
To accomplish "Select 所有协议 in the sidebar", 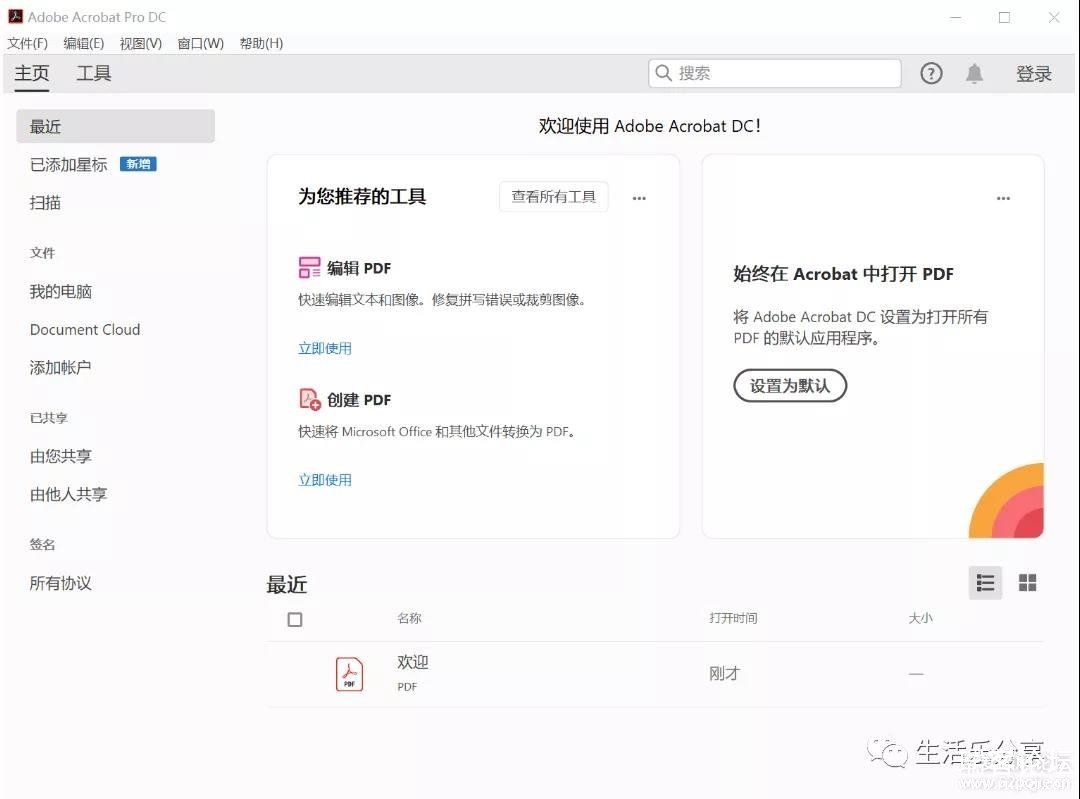I will pos(61,583).
